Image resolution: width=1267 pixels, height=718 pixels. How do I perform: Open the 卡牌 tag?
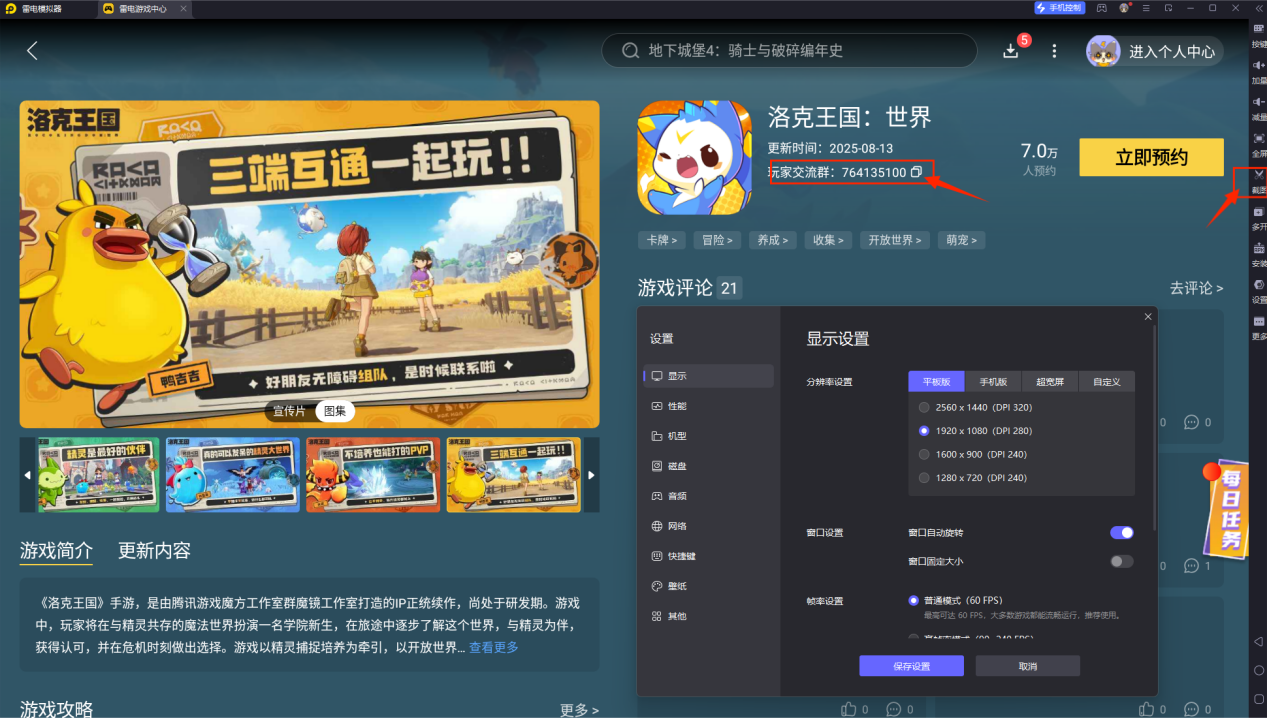pos(661,240)
